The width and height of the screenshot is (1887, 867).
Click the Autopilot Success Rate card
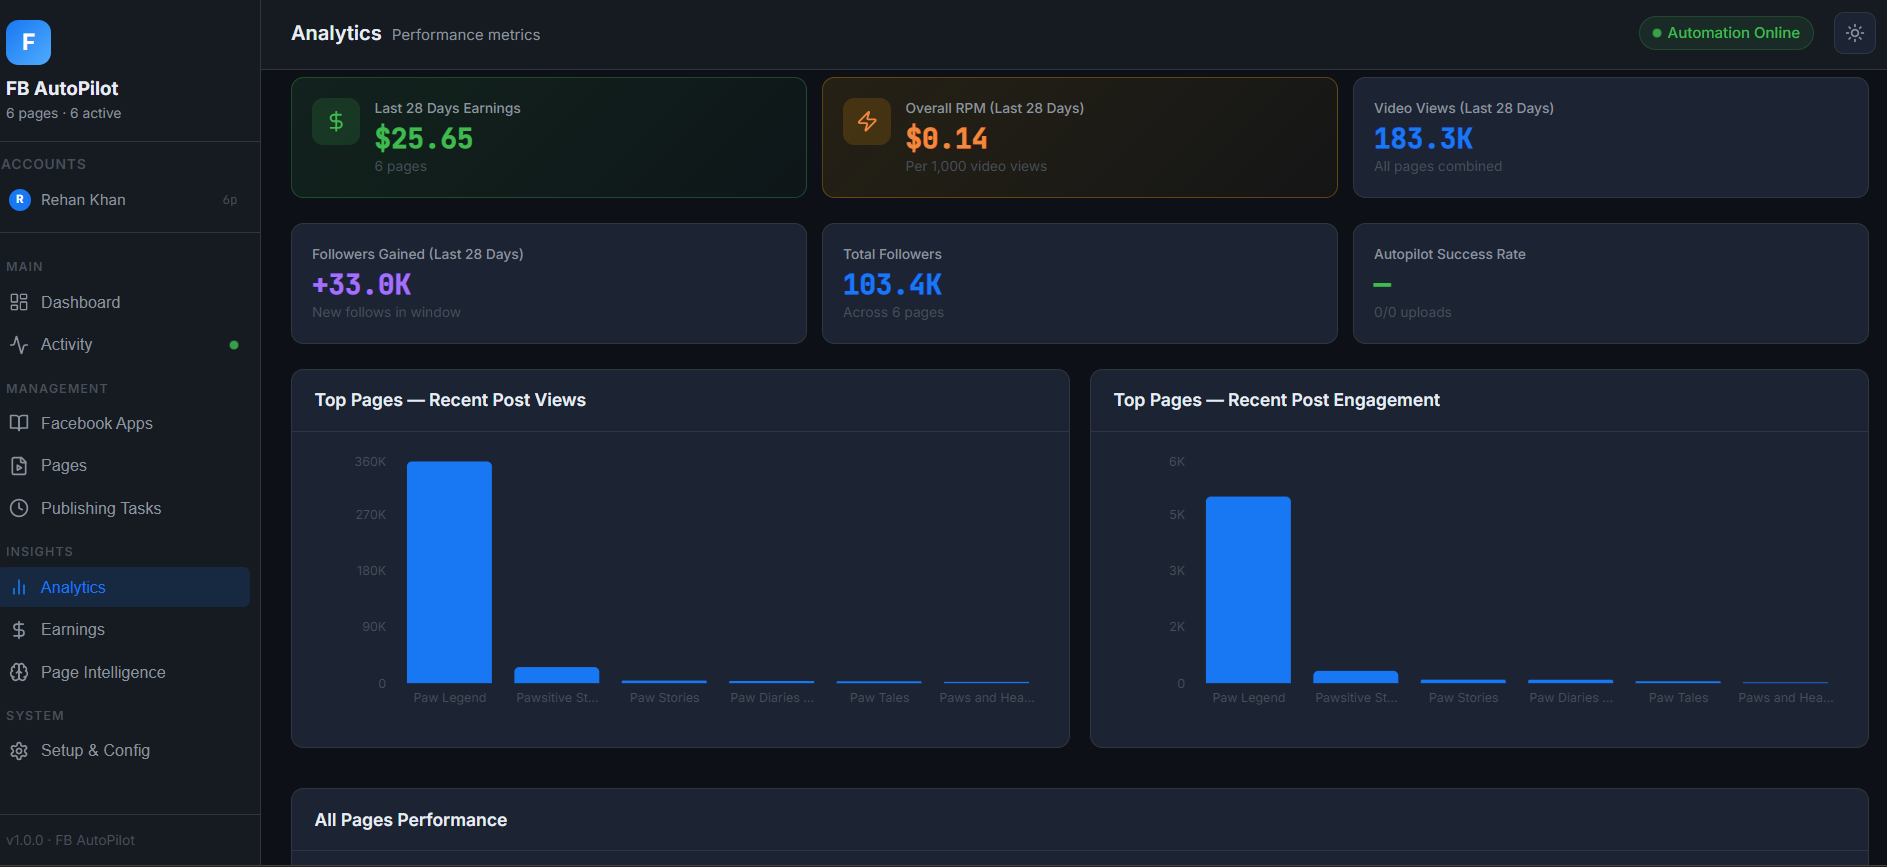(x=1611, y=283)
